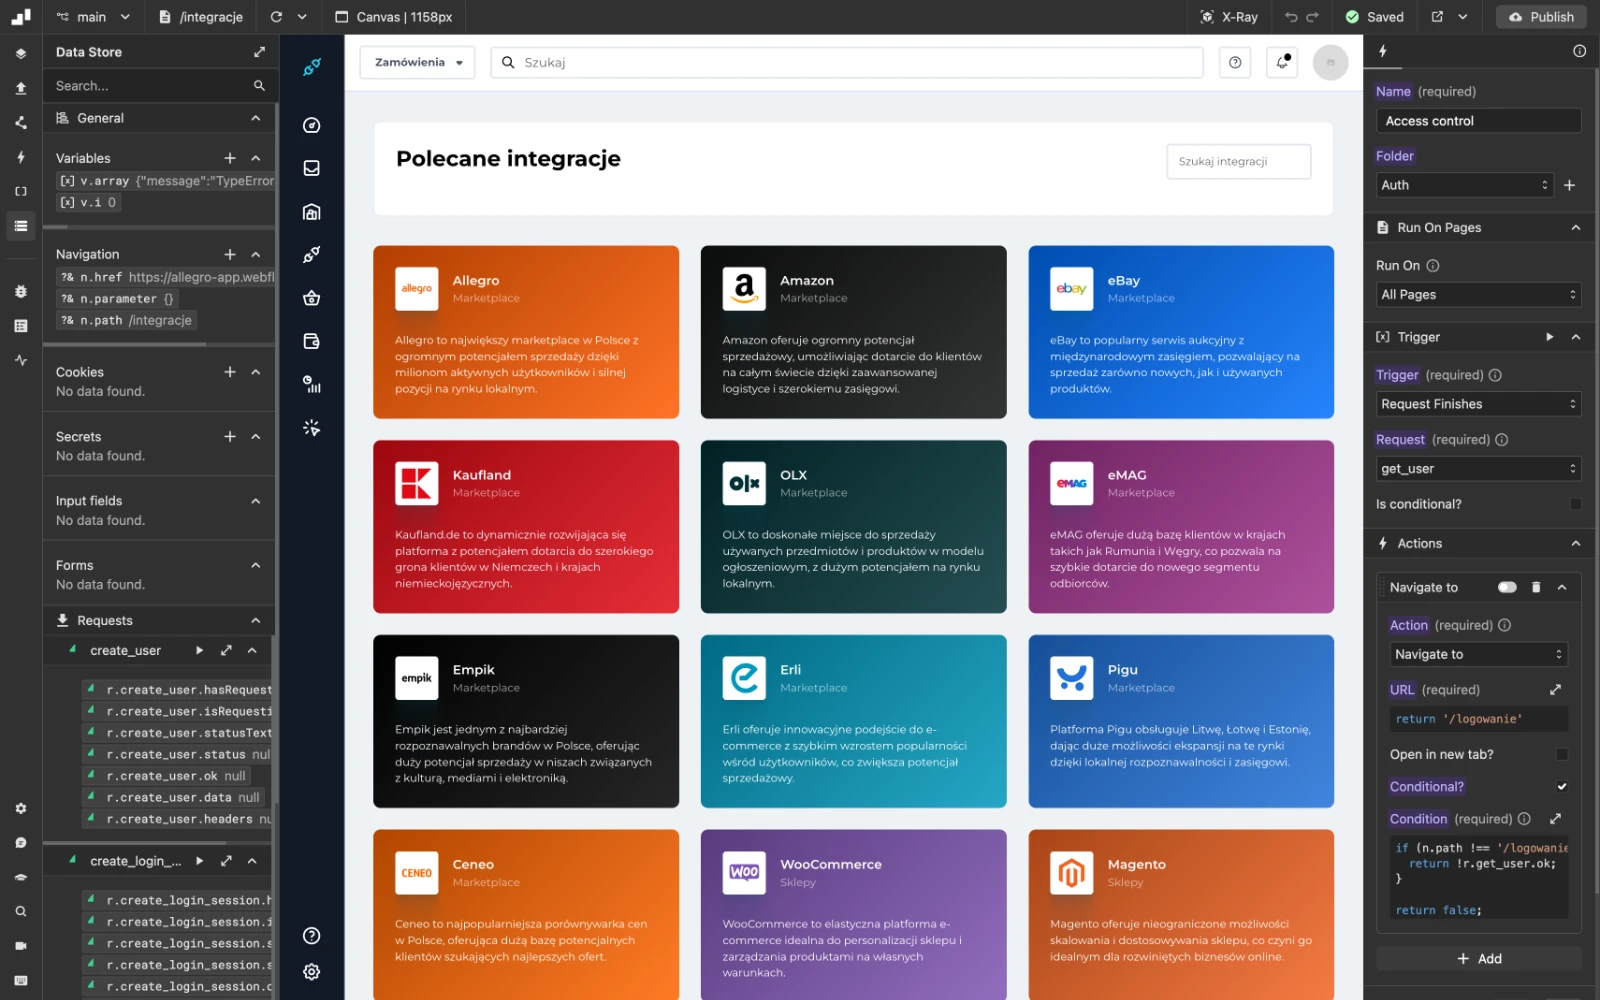Open the /integracje page selector

201,17
